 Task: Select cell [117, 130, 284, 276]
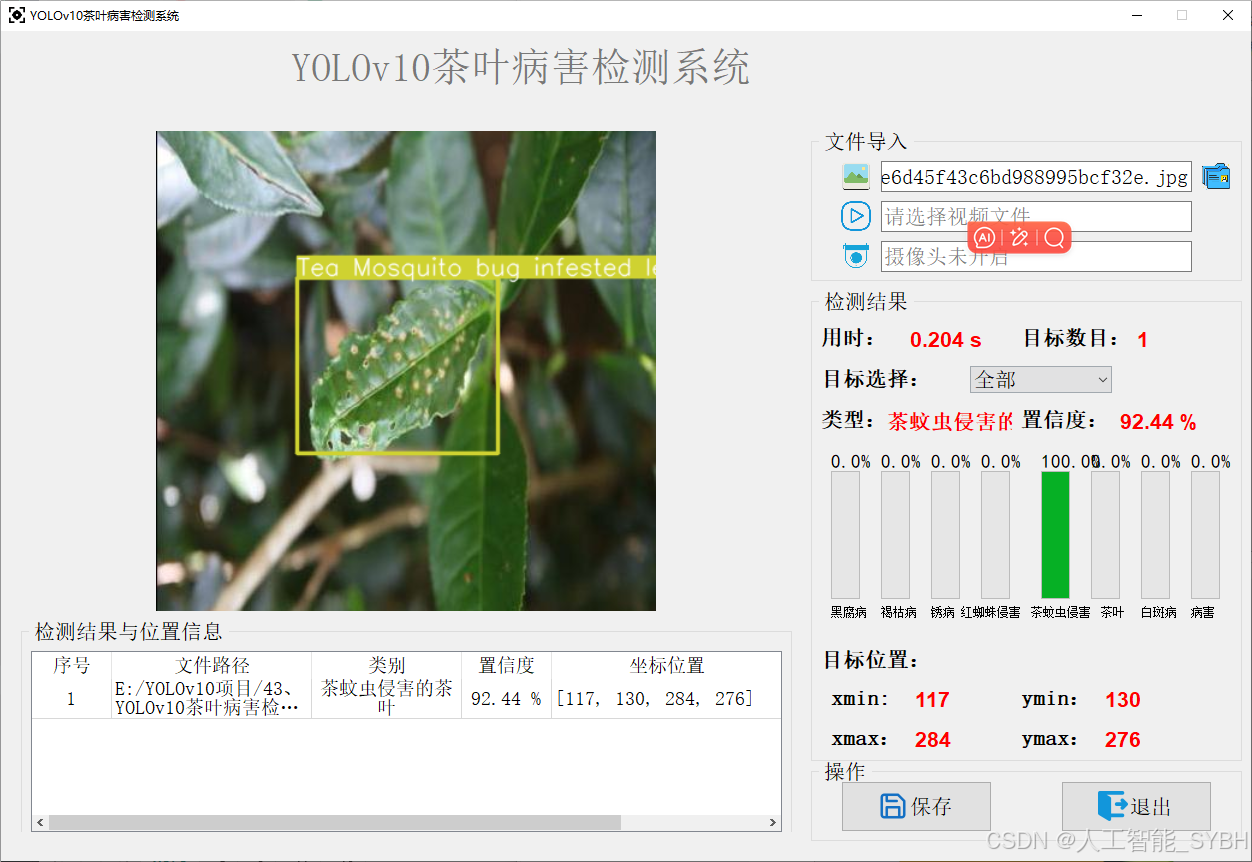tap(666, 698)
